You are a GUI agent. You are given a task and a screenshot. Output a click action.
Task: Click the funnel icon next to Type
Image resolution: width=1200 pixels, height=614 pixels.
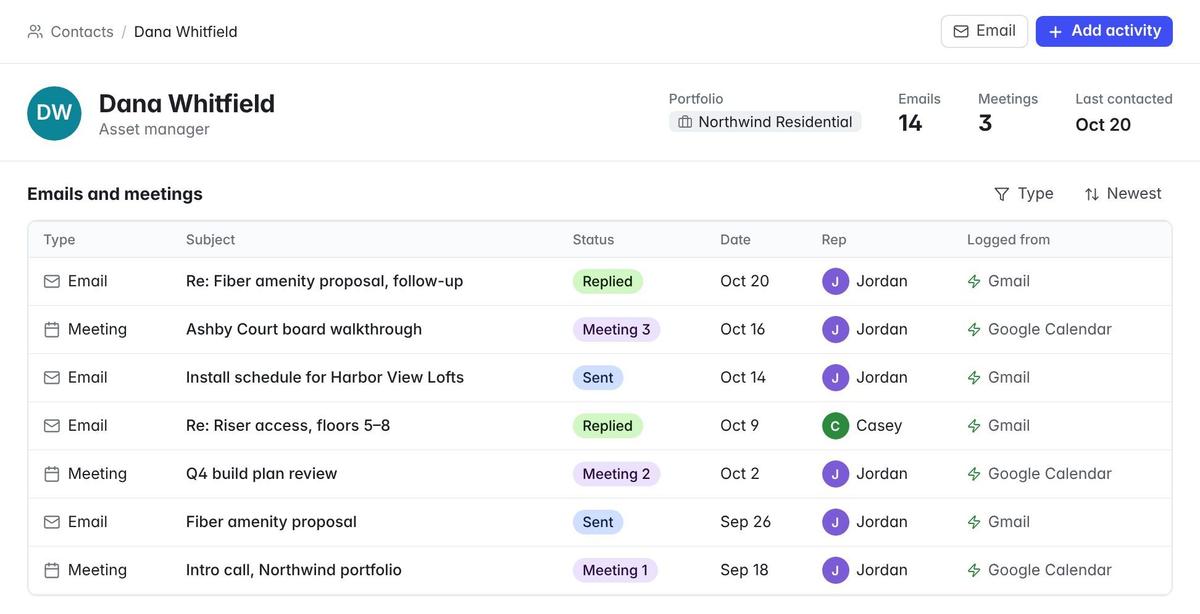coord(1001,194)
